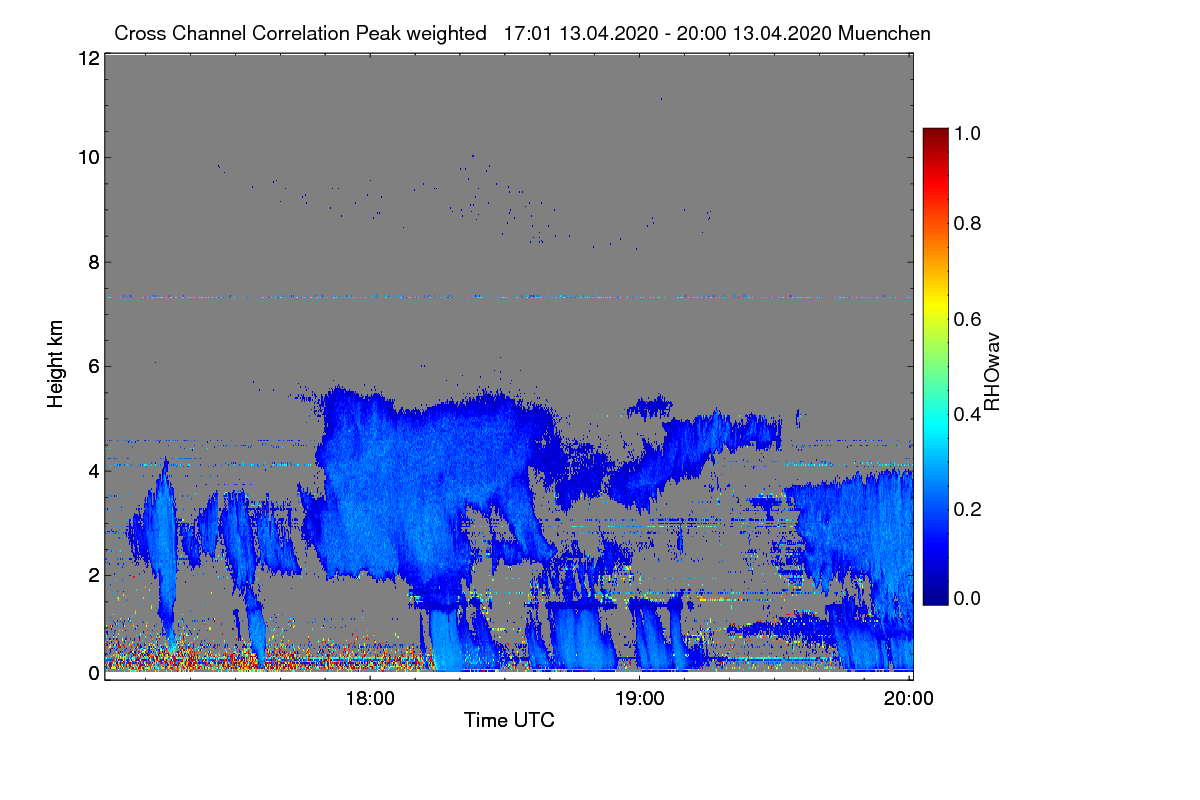Click the colorbar value 0.2
Image resolution: width=1200 pixels, height=800 pixels.
tap(967, 508)
